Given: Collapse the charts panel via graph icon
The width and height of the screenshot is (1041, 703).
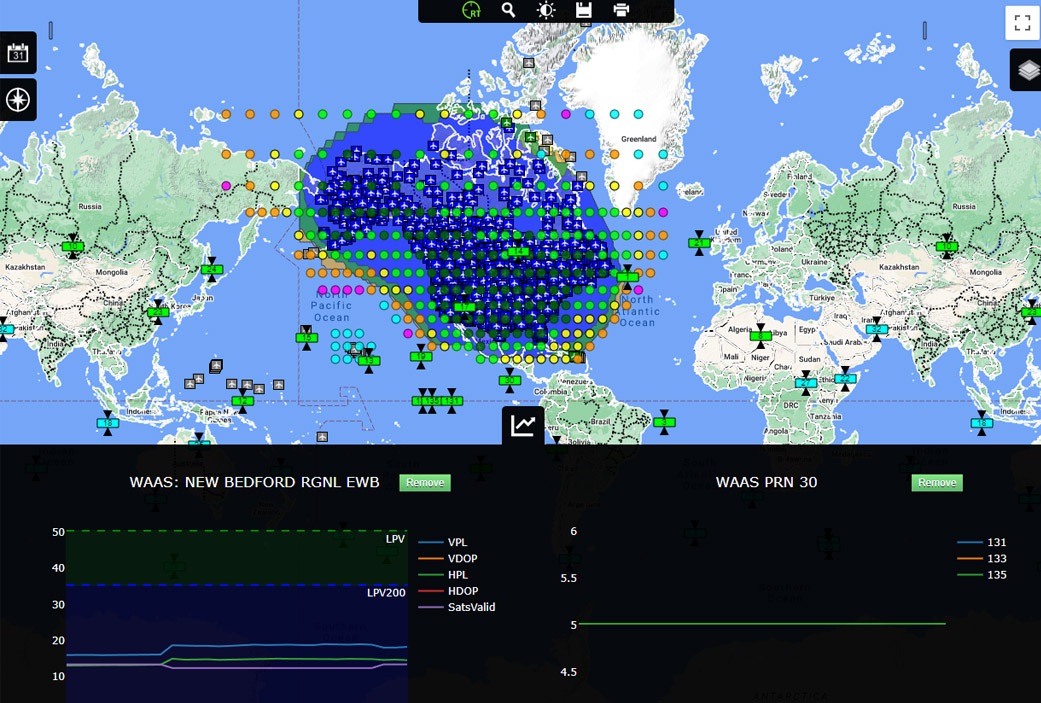Looking at the screenshot, I should click(x=522, y=425).
